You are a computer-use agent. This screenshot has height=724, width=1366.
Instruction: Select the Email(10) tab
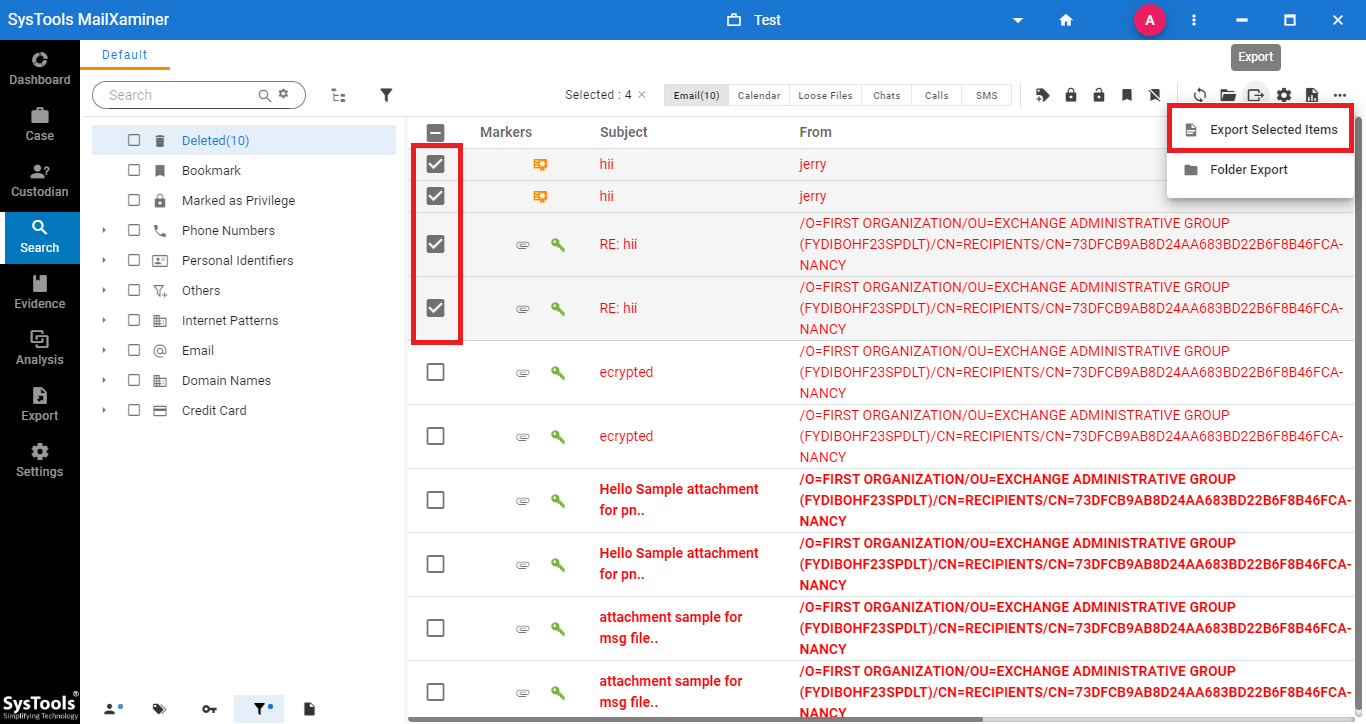pyautogui.click(x=696, y=95)
